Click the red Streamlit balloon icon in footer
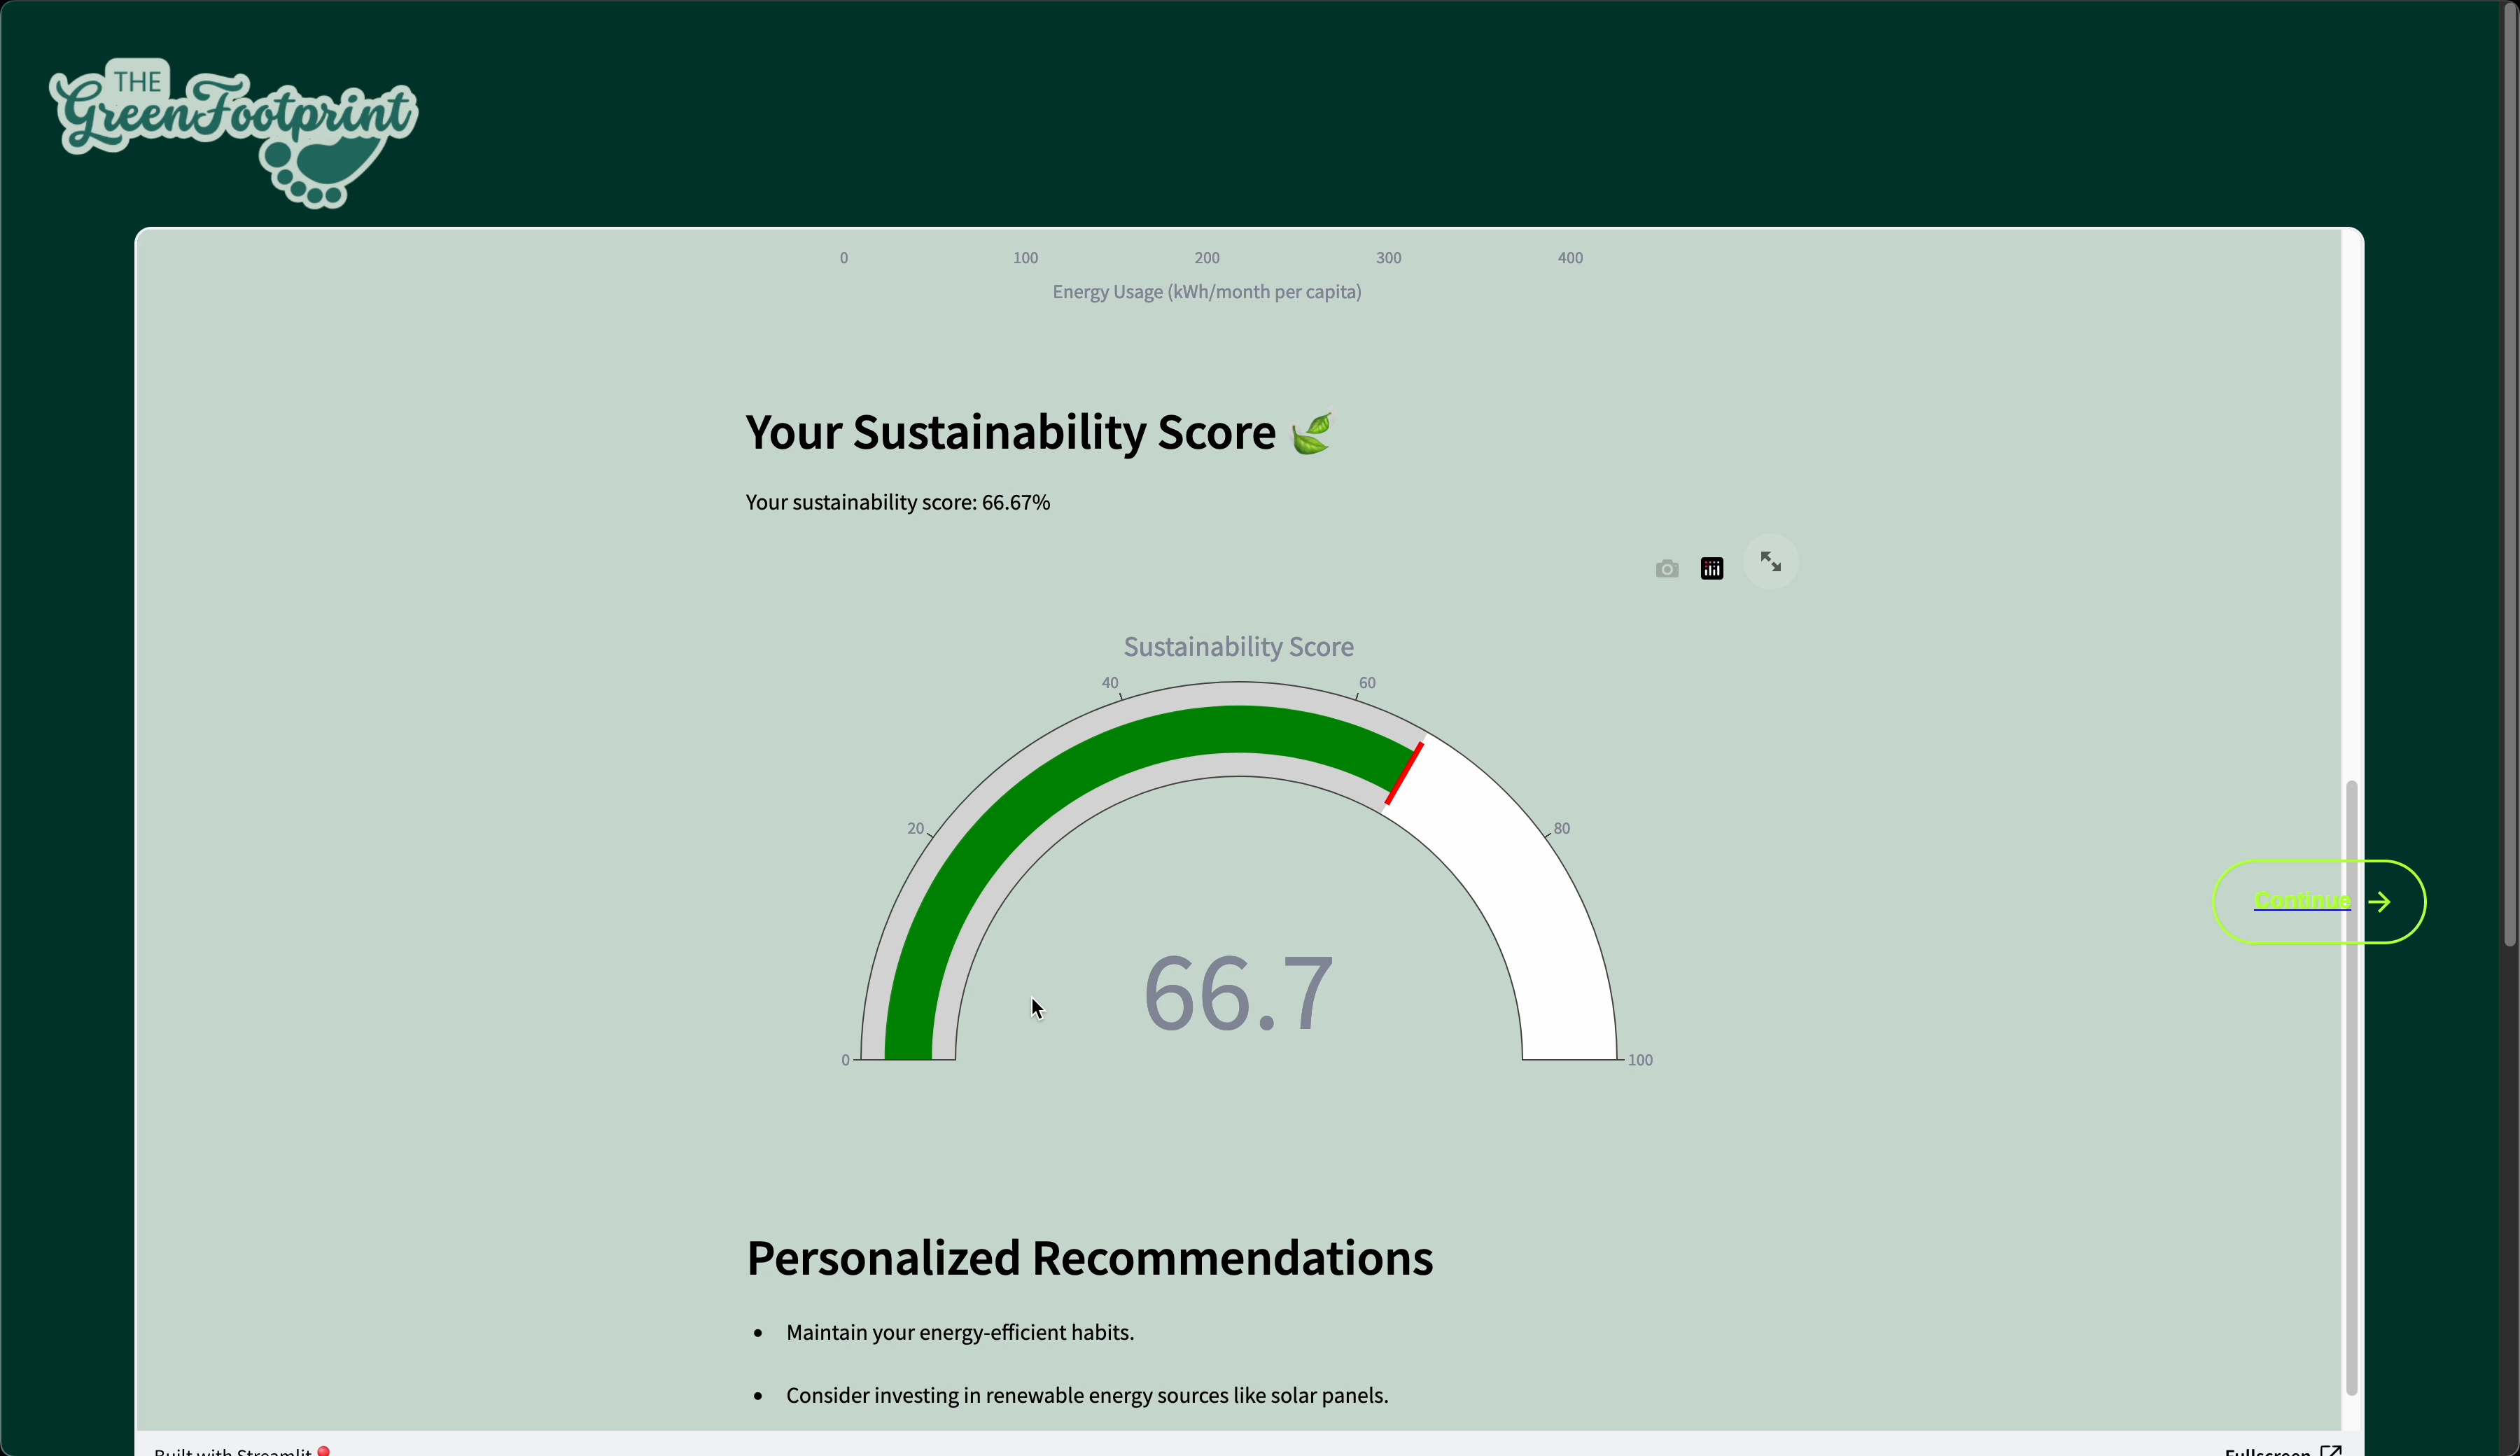The height and width of the screenshot is (1456, 2520). (324, 1450)
